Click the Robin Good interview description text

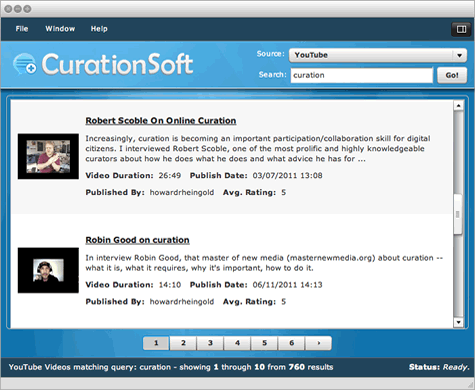click(264, 263)
